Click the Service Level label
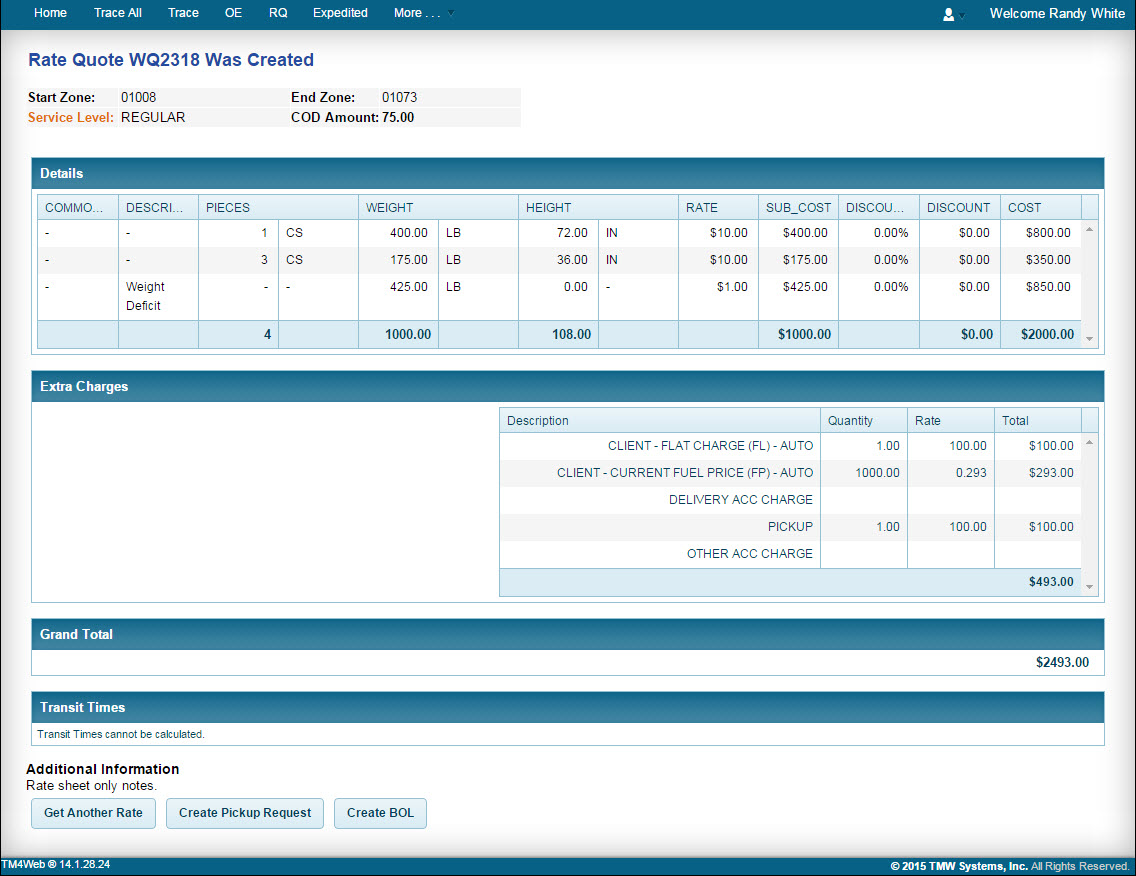 (x=71, y=117)
